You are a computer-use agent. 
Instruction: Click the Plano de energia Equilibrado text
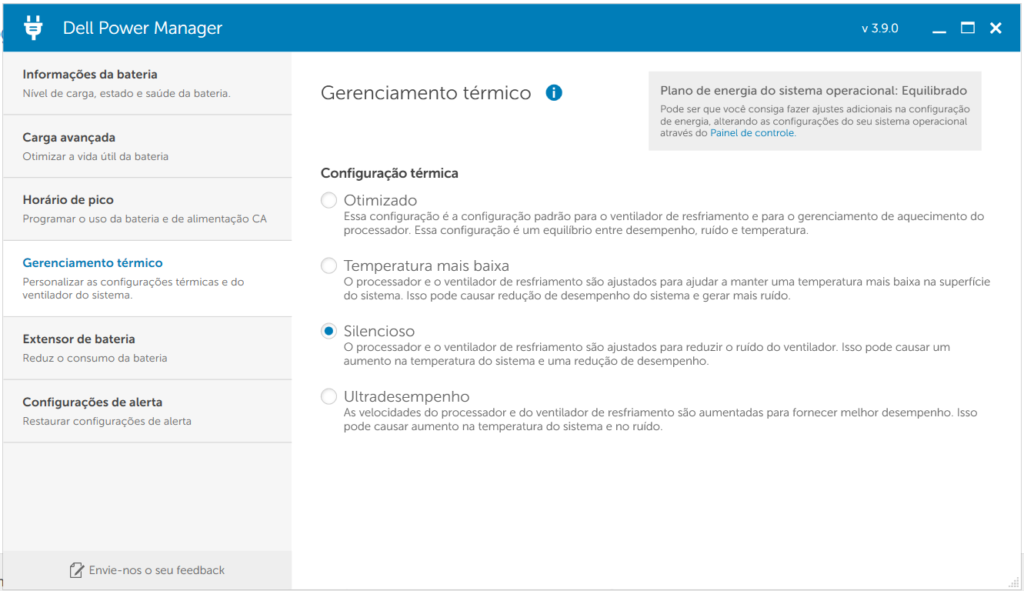[813, 91]
